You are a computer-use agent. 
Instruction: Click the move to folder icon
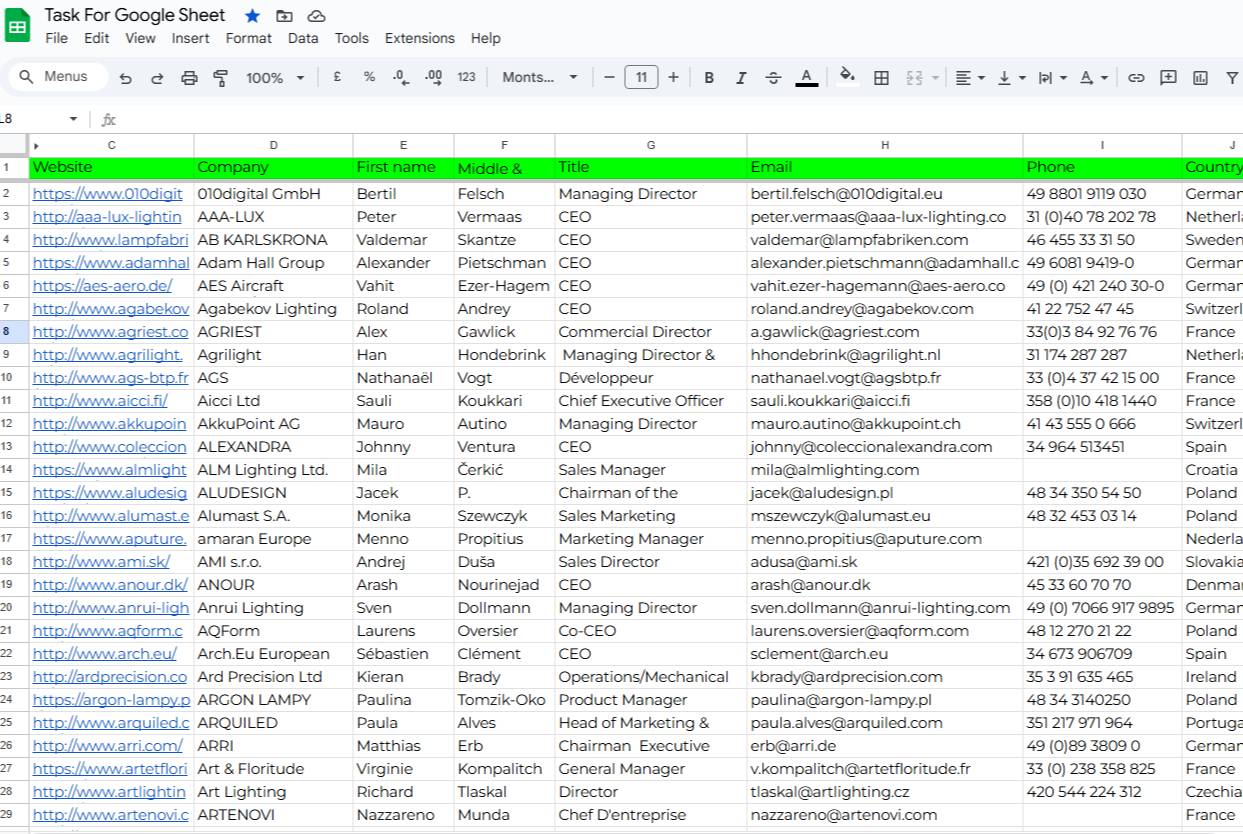[x=284, y=16]
